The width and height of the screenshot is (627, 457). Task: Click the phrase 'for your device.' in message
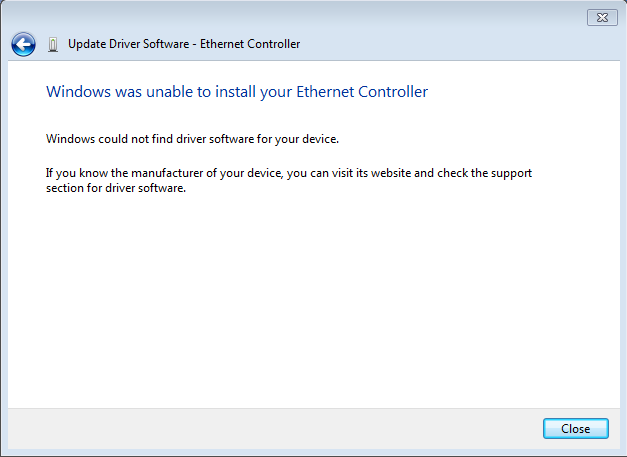[x=300, y=138]
